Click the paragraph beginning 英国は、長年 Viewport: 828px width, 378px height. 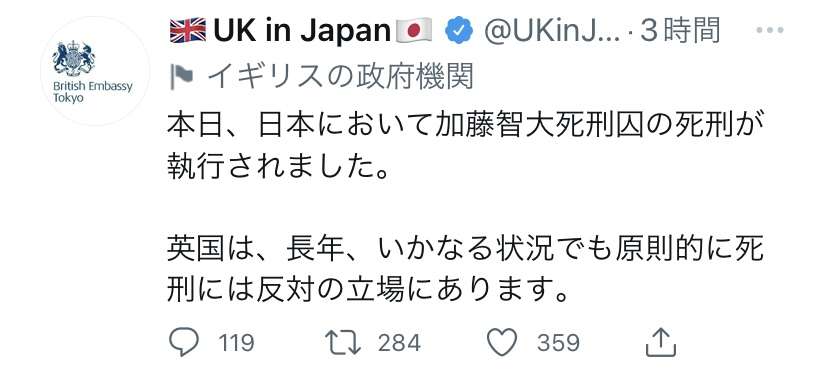466,270
